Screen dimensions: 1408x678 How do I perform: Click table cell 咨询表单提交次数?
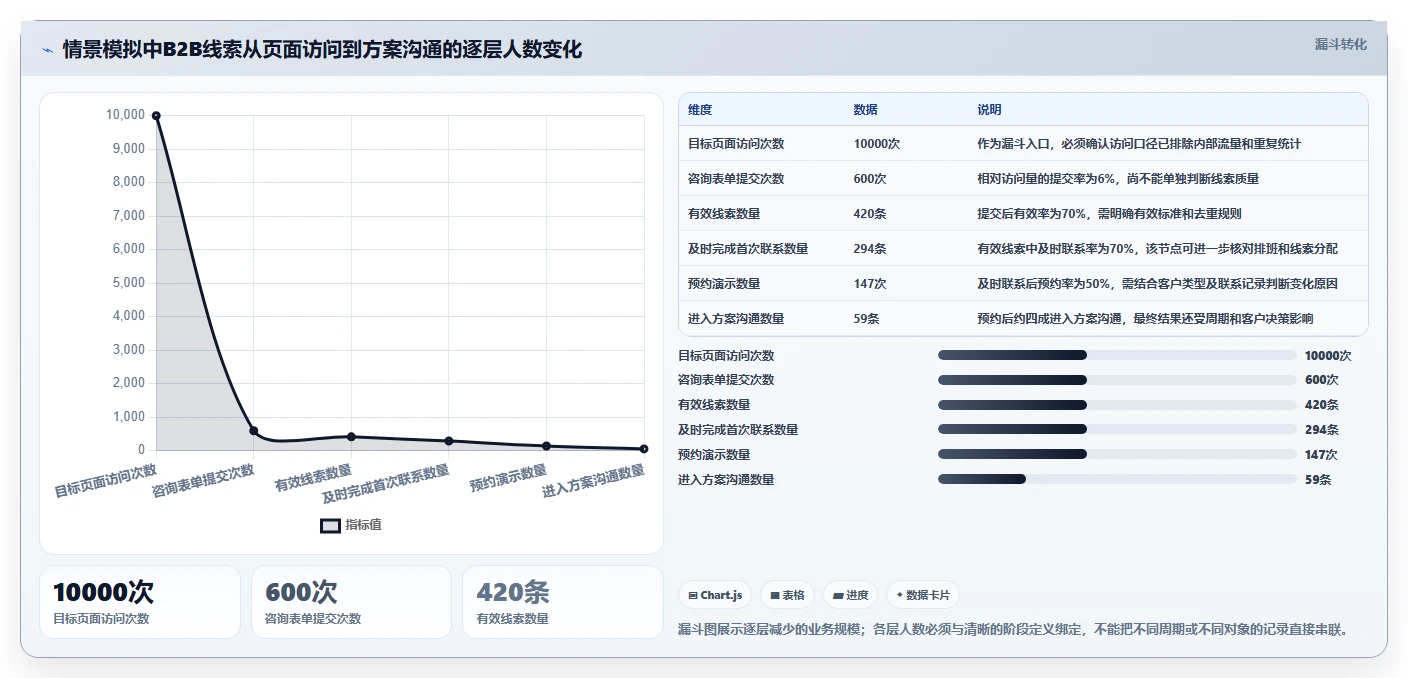(736, 179)
